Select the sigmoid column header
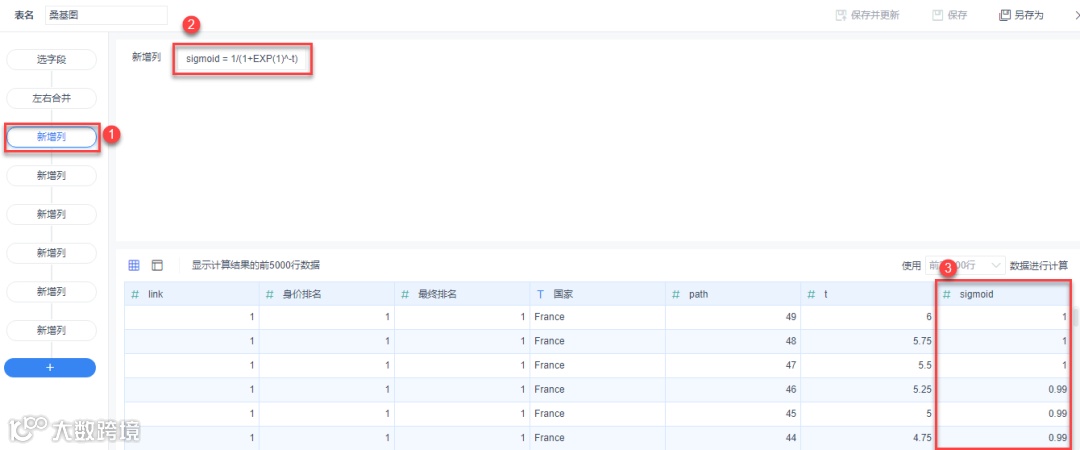 [1004, 294]
